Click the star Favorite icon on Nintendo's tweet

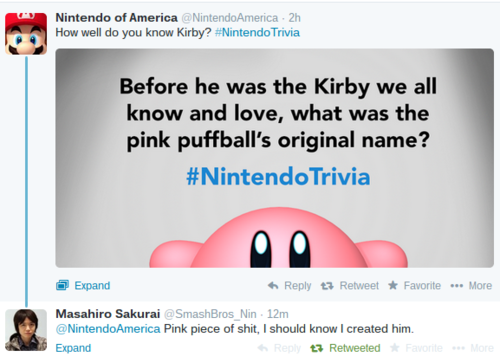pos(393,285)
